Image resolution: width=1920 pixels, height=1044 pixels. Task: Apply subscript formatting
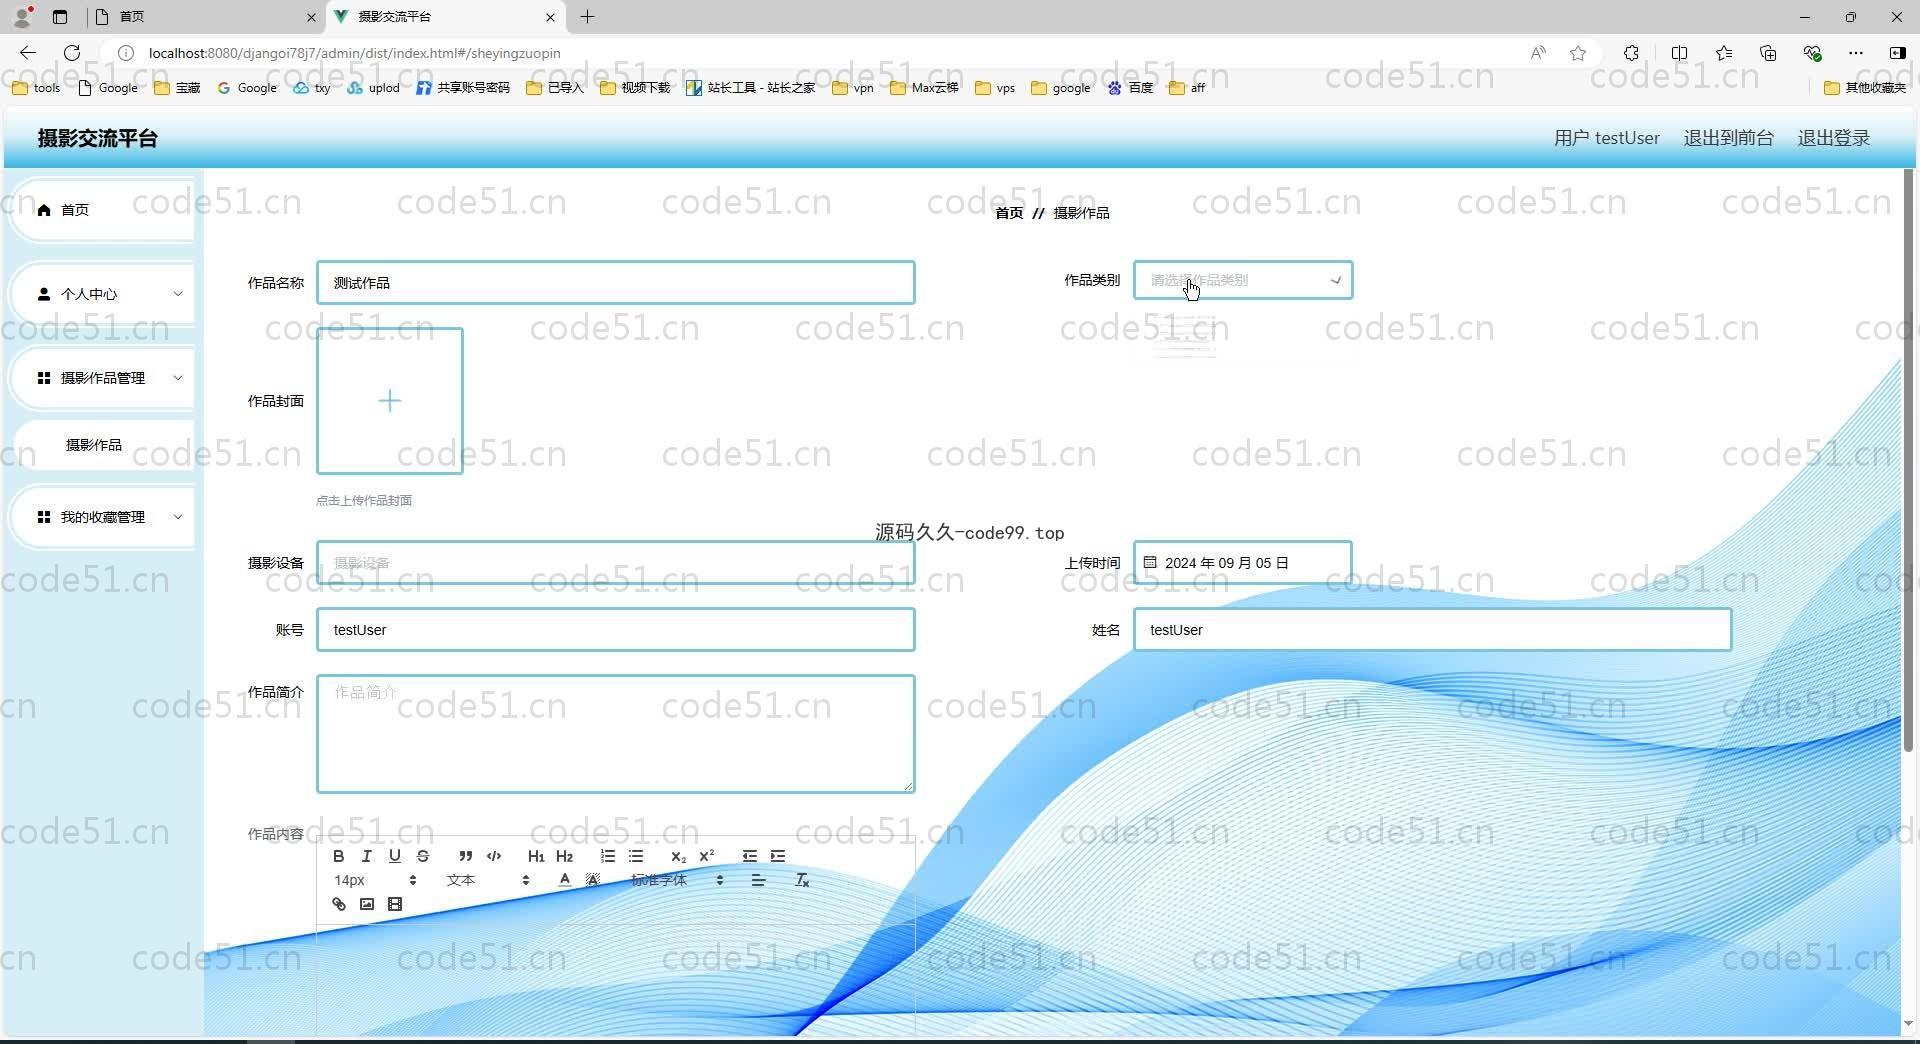678,856
